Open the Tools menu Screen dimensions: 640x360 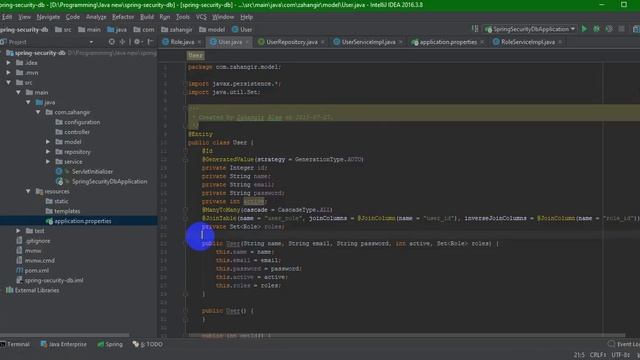(x=183, y=17)
